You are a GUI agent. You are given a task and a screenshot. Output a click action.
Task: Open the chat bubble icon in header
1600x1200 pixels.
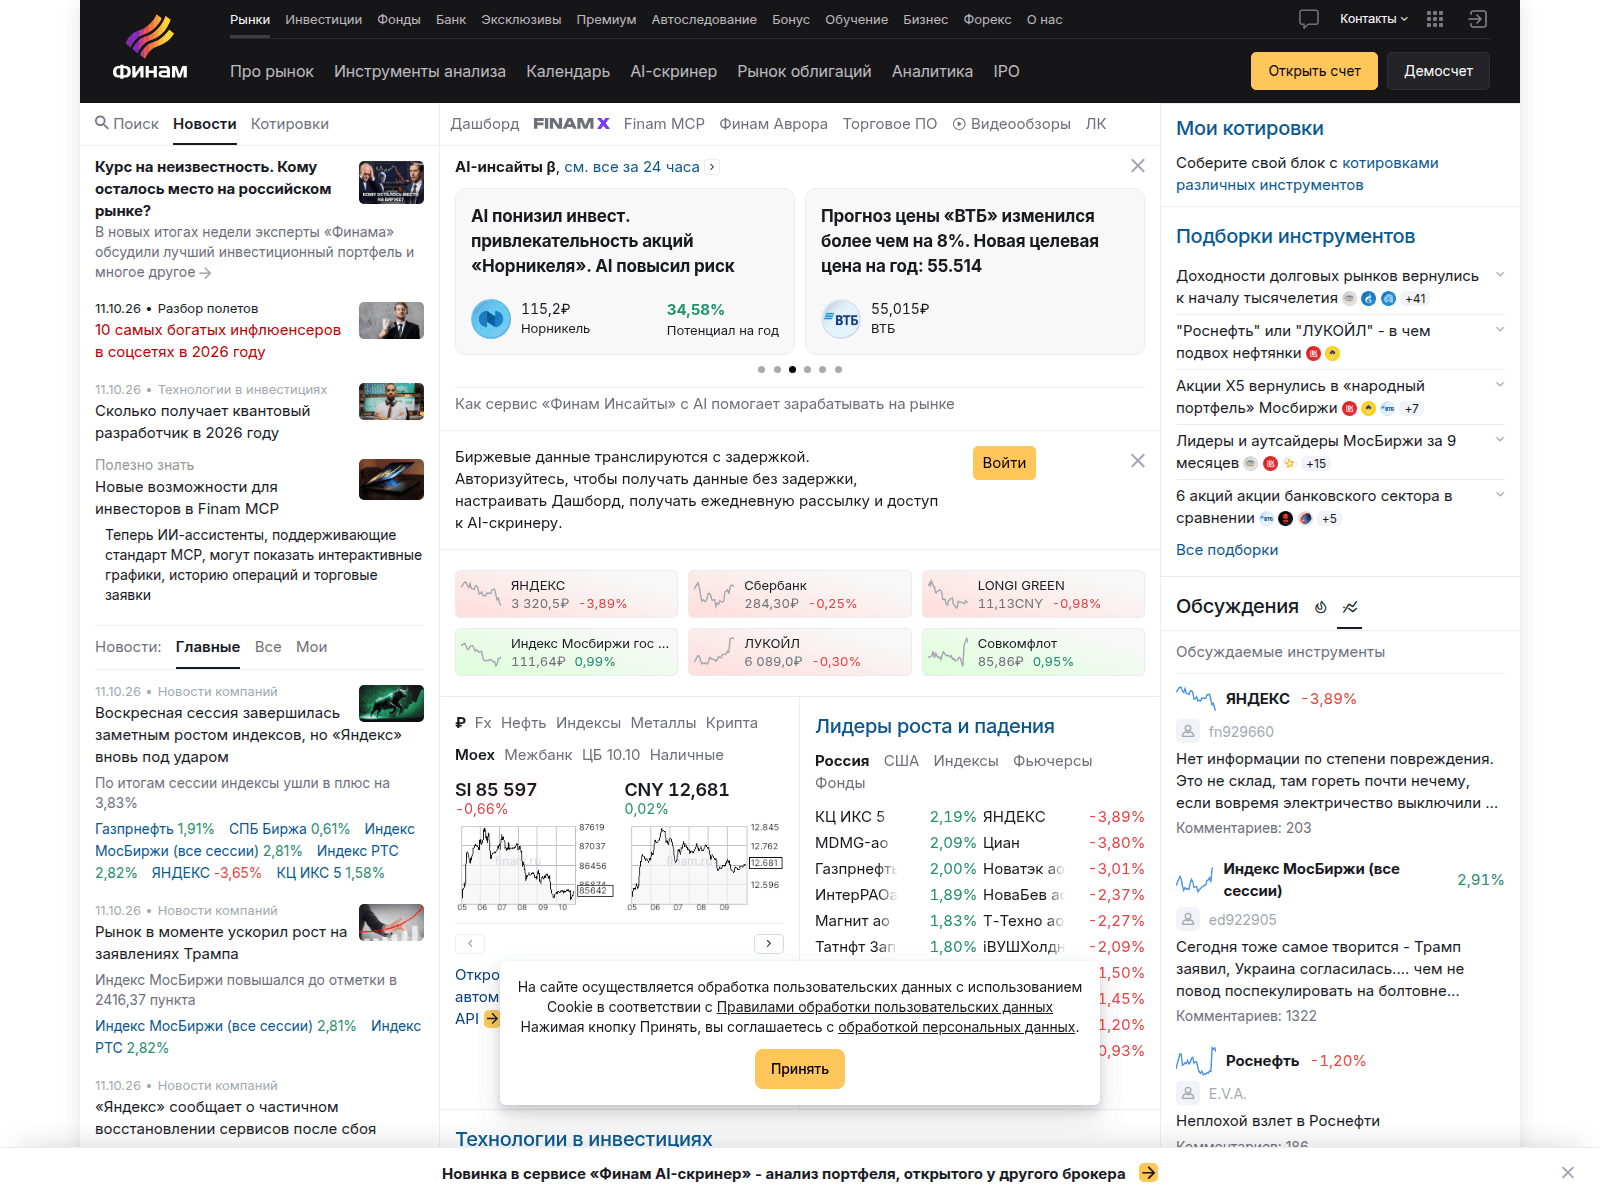tap(1309, 19)
